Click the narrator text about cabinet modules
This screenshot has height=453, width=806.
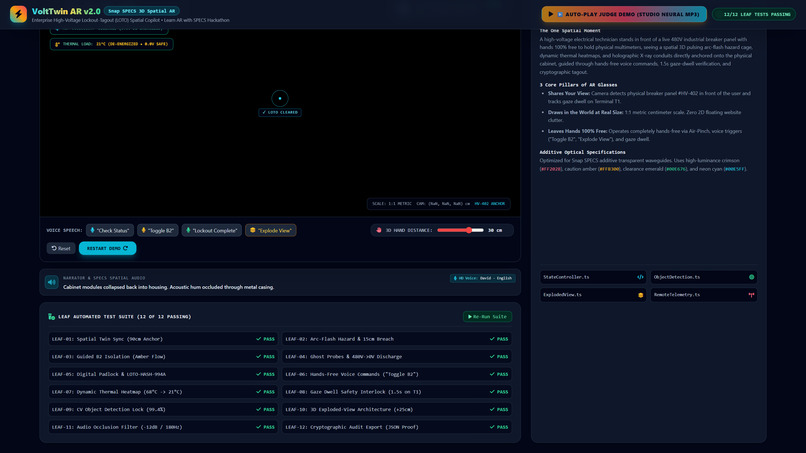pyautogui.click(x=168, y=287)
